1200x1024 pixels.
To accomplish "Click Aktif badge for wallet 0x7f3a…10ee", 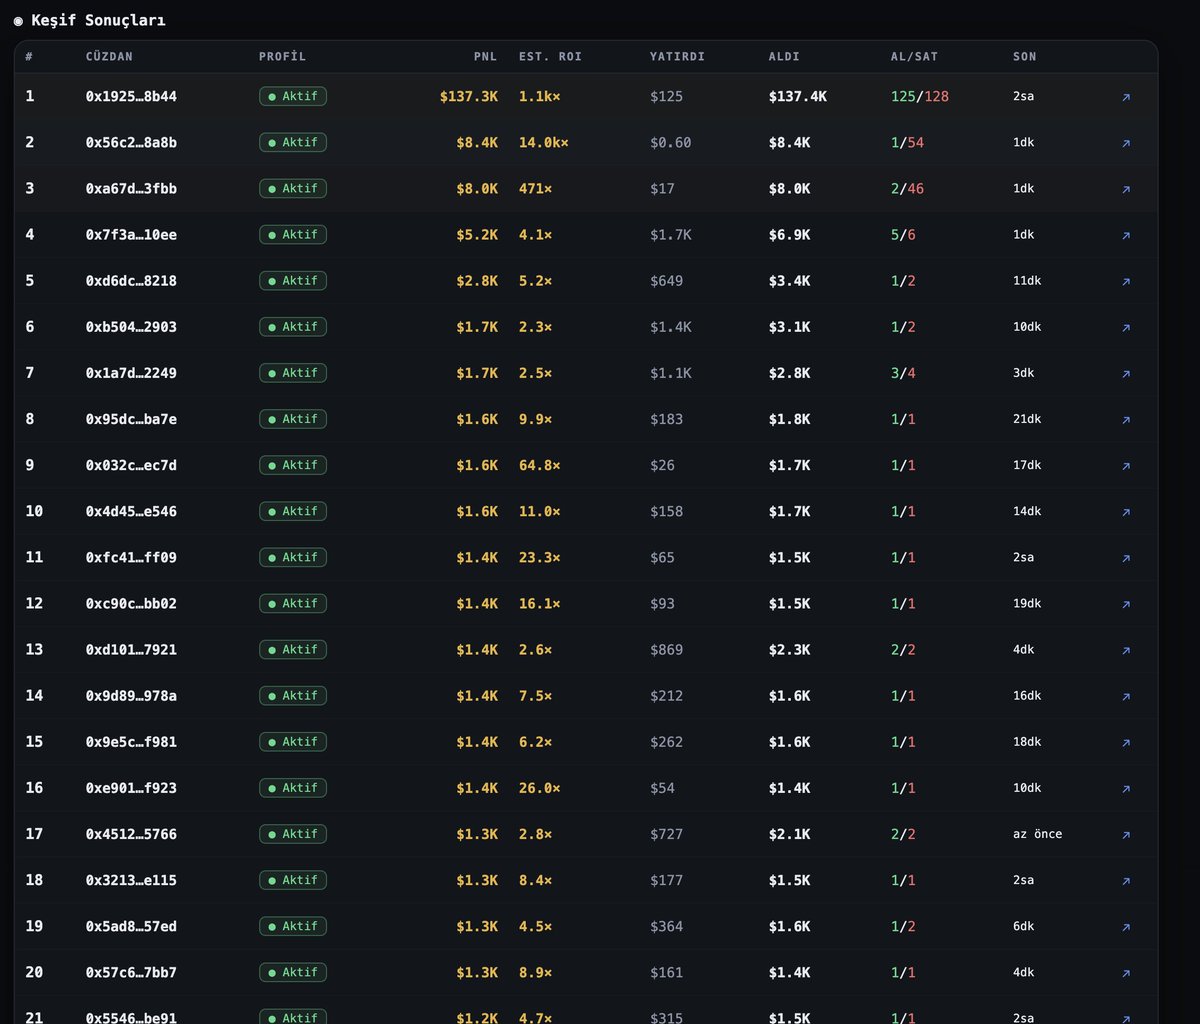I will (293, 235).
